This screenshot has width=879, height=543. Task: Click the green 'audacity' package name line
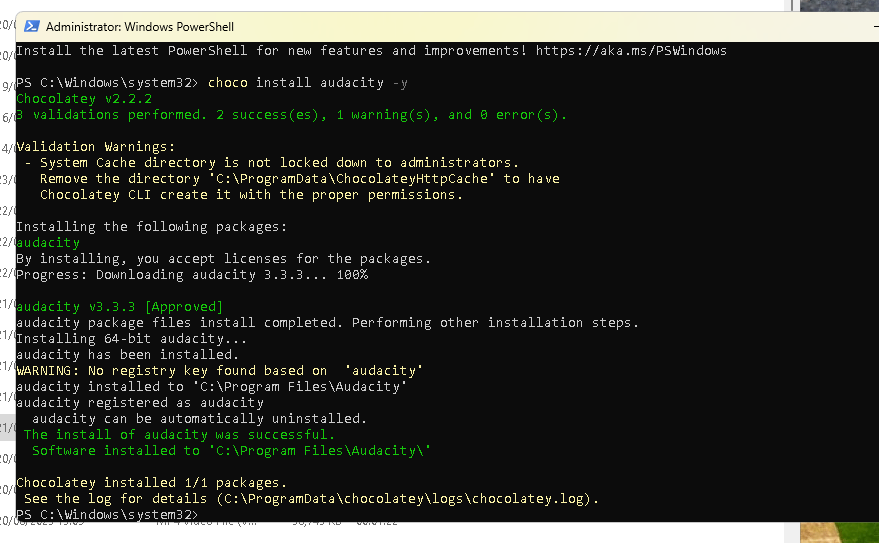coord(48,243)
